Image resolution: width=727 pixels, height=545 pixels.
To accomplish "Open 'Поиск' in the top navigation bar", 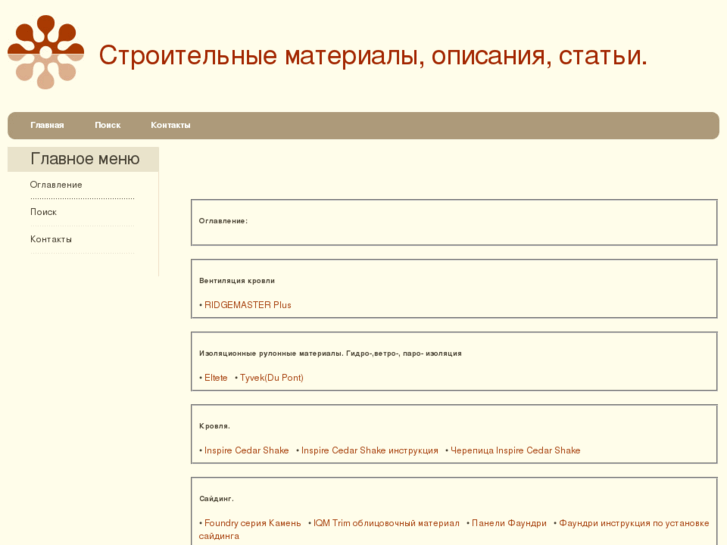I will click(108, 125).
